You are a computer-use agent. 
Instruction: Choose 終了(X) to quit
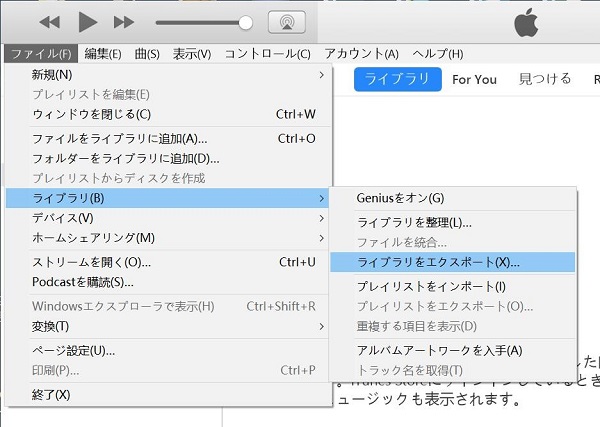tap(167, 394)
